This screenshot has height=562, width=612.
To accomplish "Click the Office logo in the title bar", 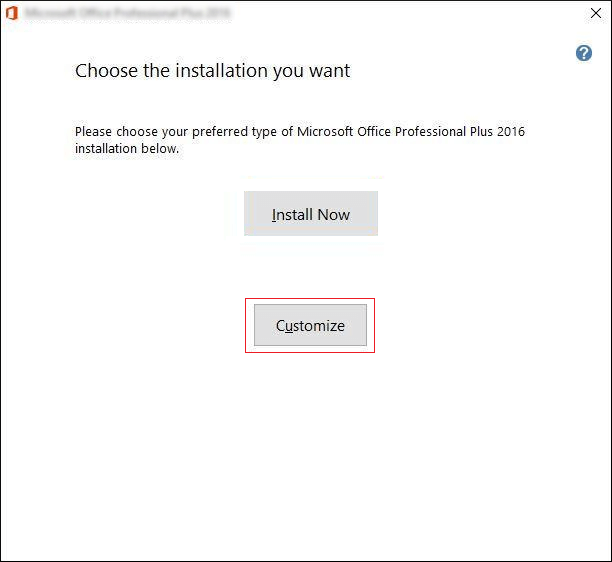I will click(12, 13).
